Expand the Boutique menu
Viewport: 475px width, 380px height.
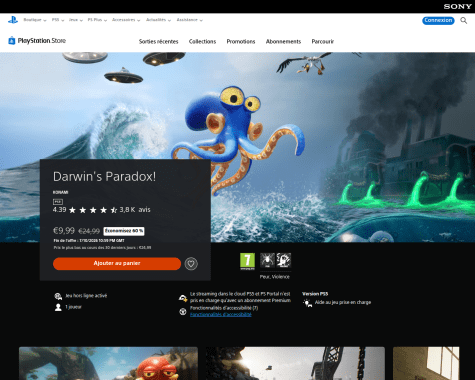pyautogui.click(x=35, y=20)
